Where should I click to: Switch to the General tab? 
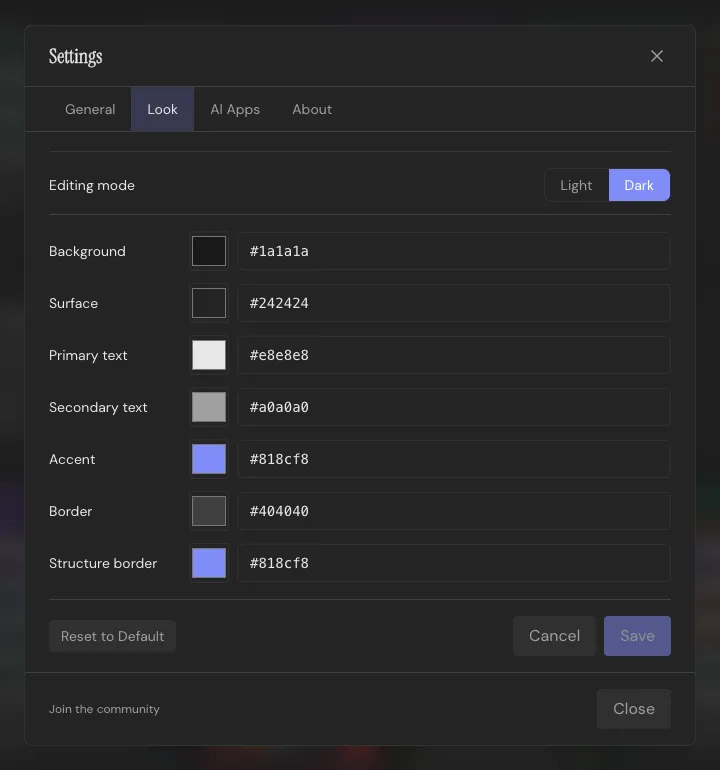(x=90, y=109)
